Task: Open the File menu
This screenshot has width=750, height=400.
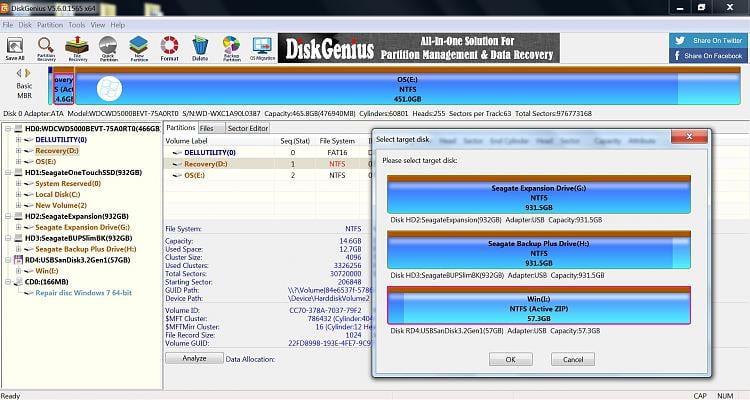Action: pos(8,25)
